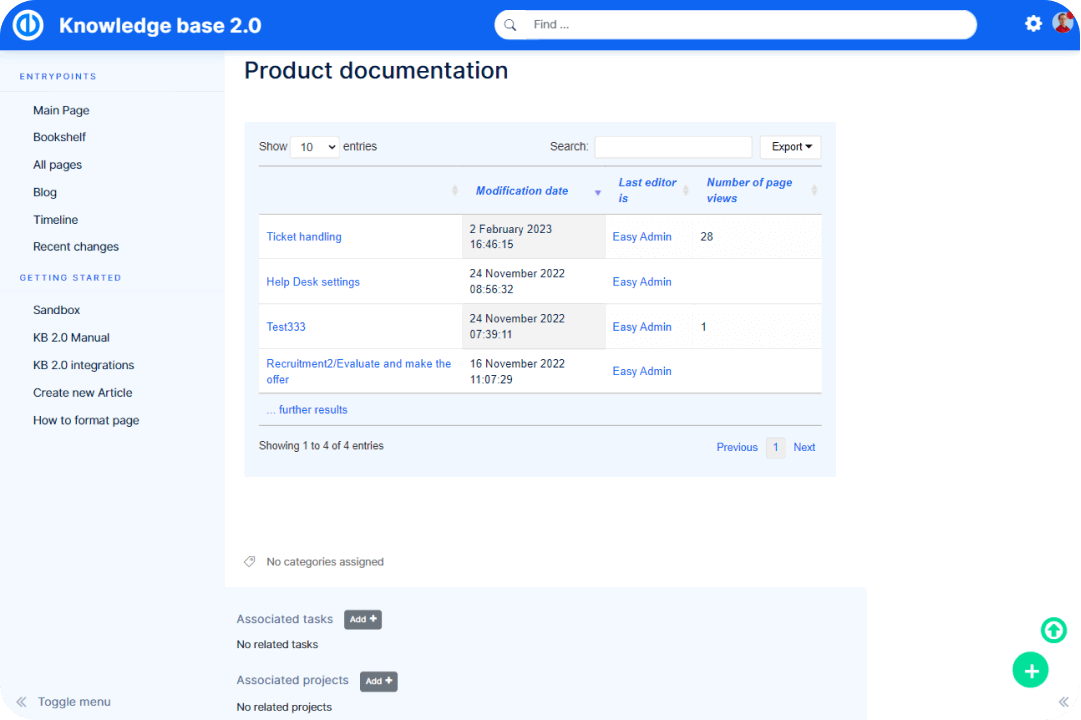Viewport: 1081px width, 720px height.
Task: Open the user avatar profile menu
Action: [1062, 23]
